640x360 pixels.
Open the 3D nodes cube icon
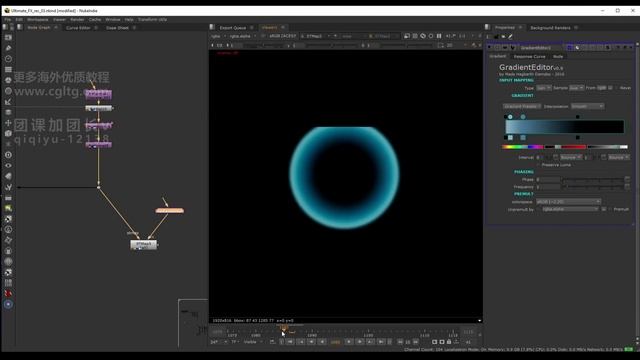[x=8, y=133]
